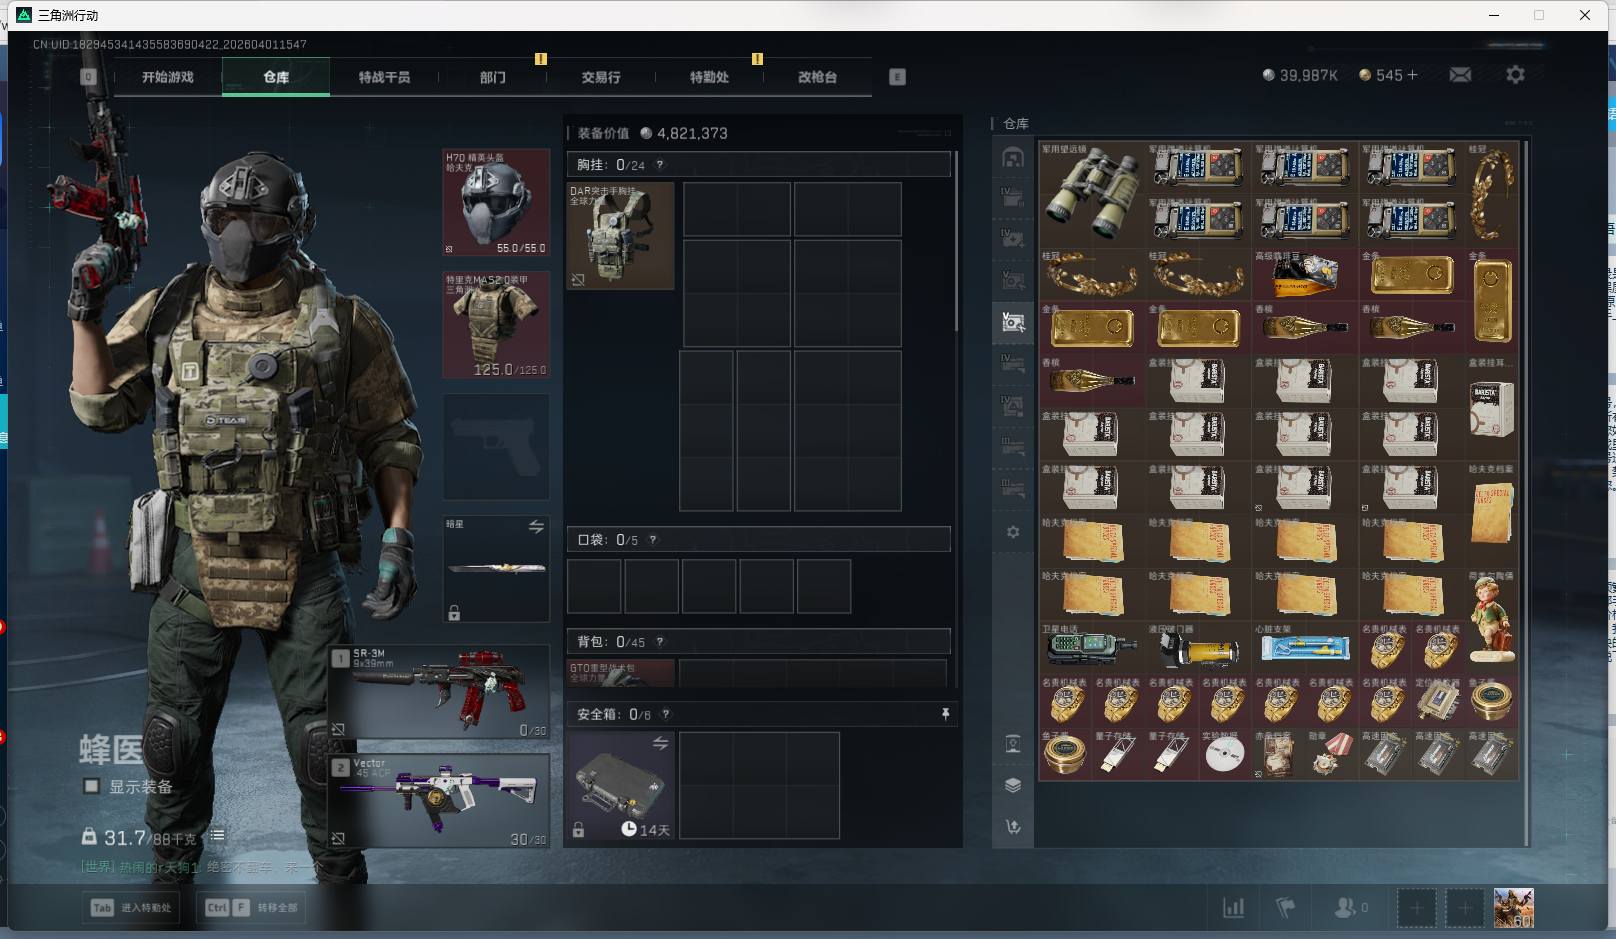
Task: Select the 心脏支架 heart stent item
Action: [x=1305, y=648]
